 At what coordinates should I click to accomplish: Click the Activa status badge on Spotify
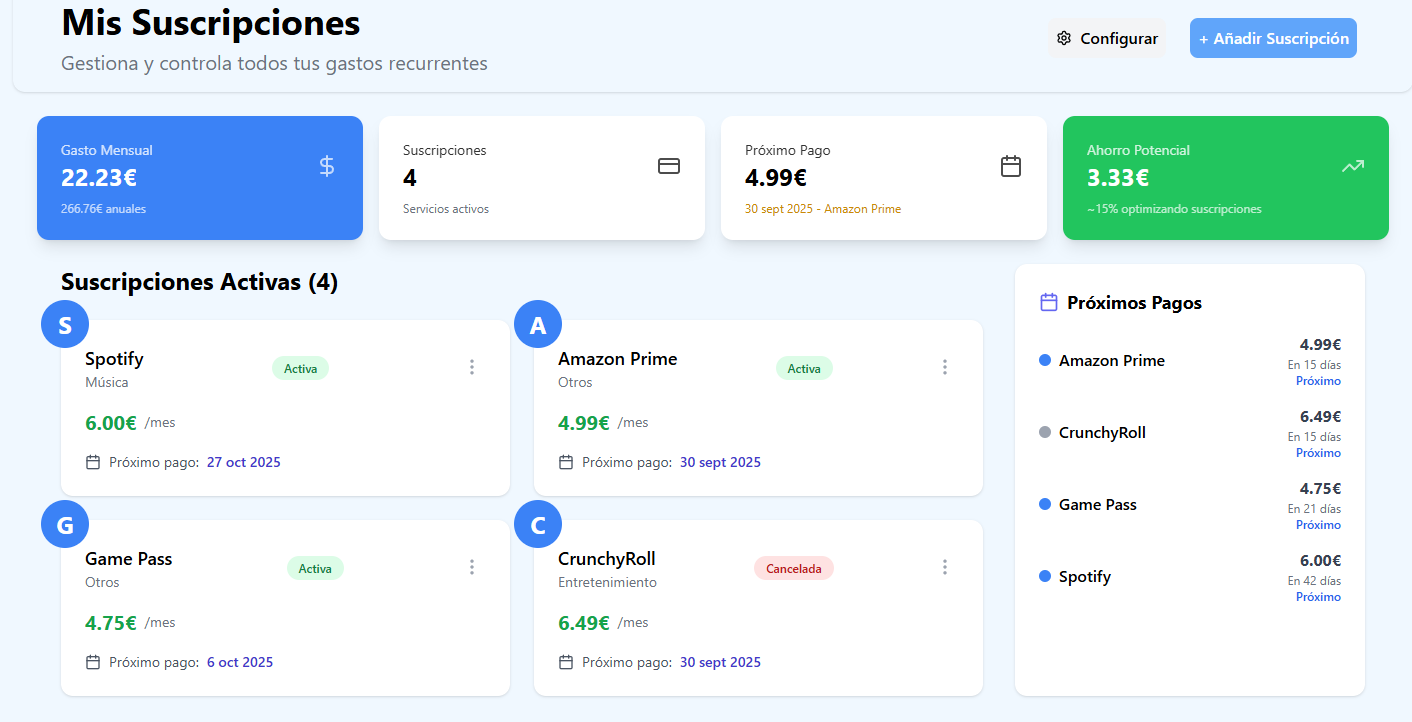click(x=300, y=369)
